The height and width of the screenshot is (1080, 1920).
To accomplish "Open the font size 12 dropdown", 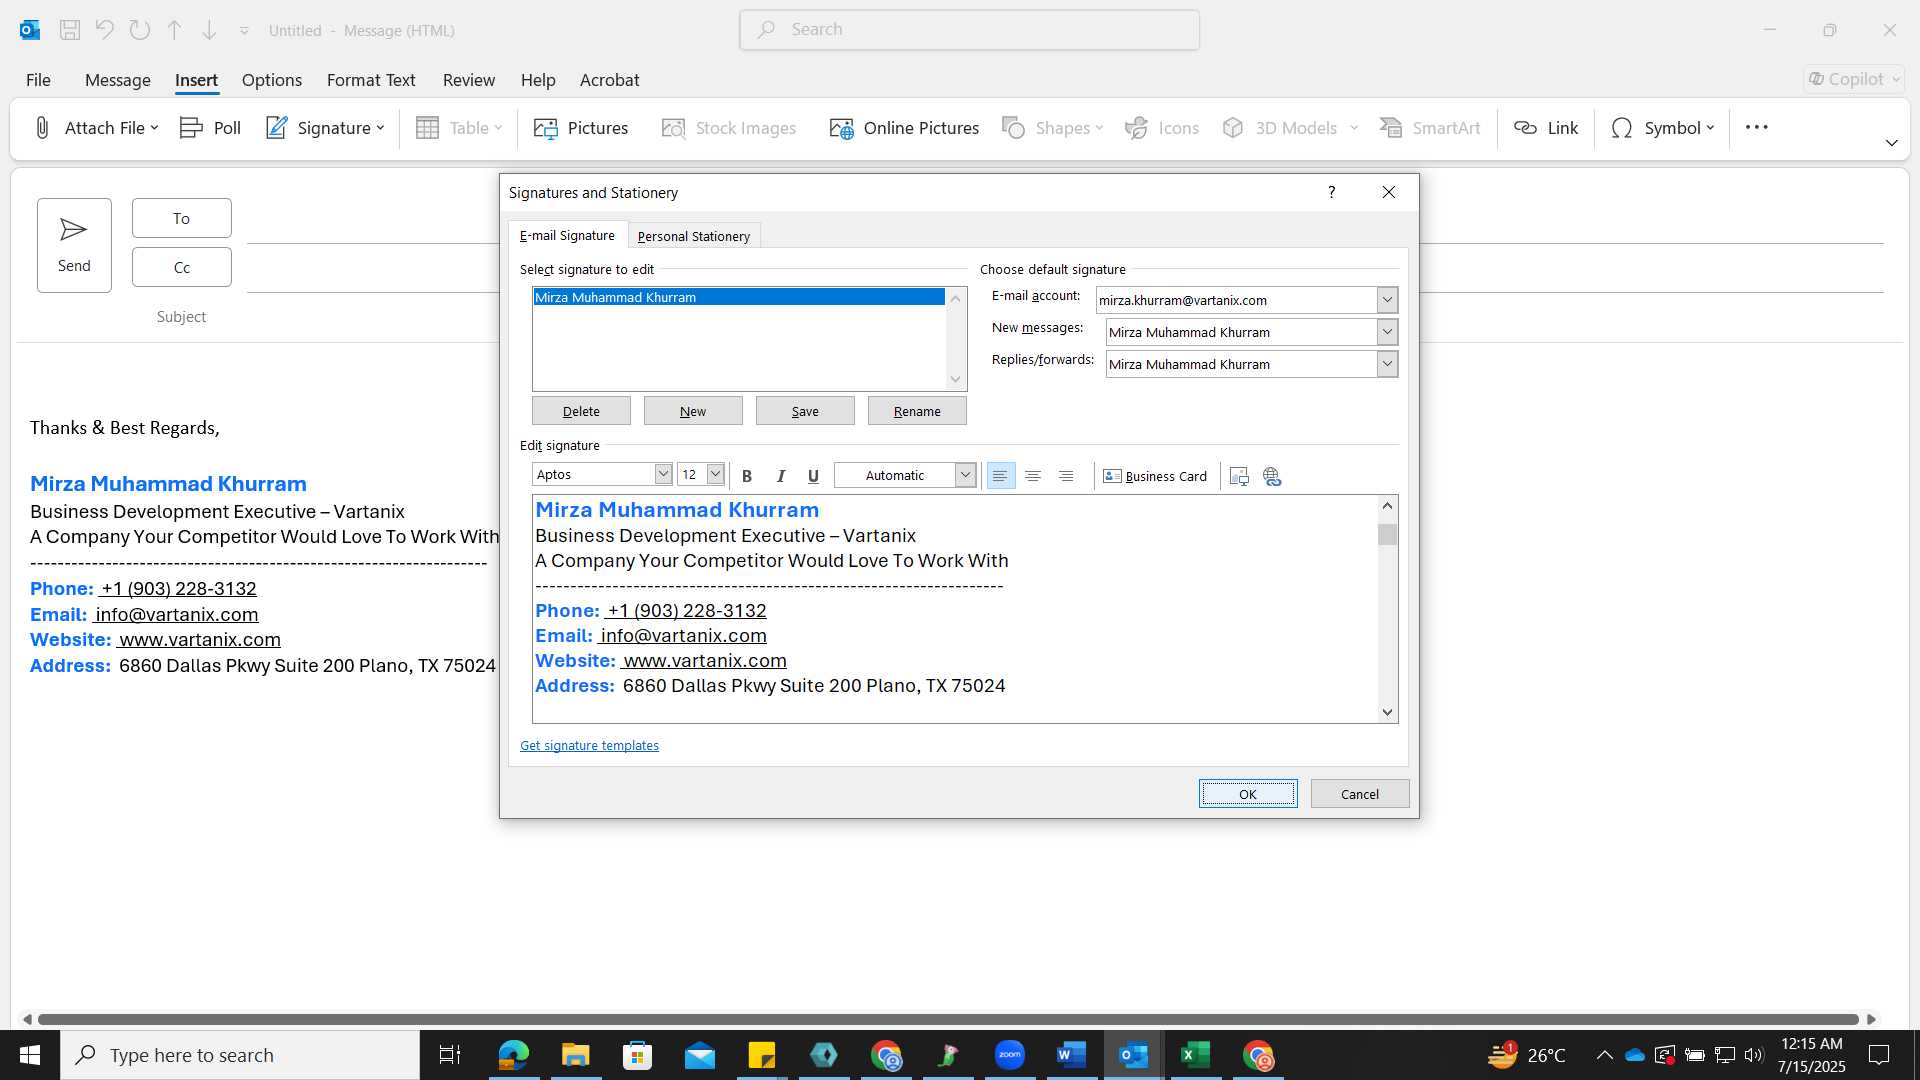I will [x=715, y=474].
